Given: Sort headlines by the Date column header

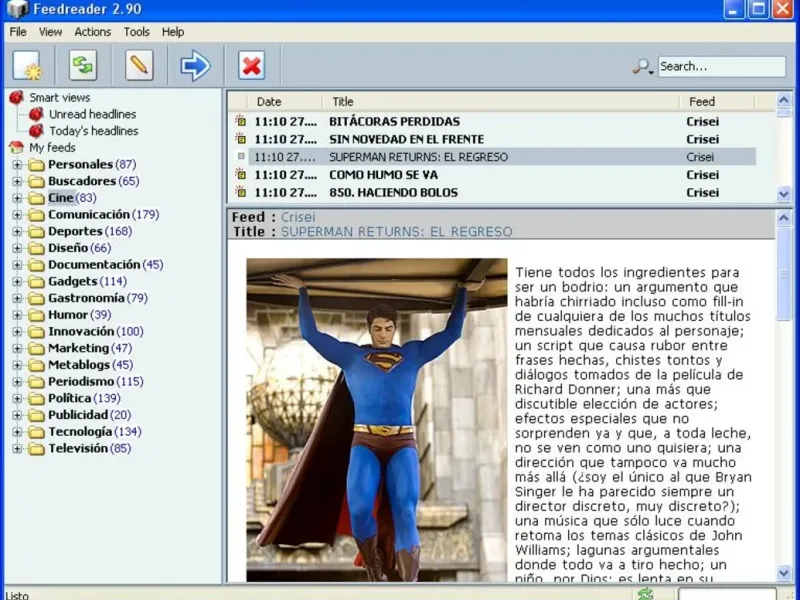Looking at the screenshot, I should point(285,102).
